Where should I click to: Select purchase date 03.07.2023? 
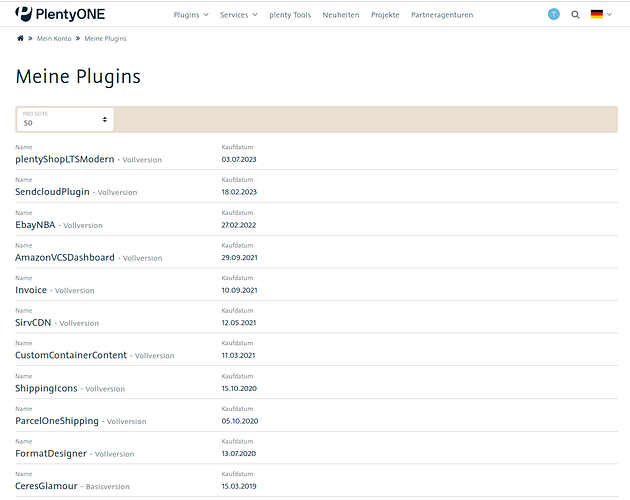[x=239, y=159]
